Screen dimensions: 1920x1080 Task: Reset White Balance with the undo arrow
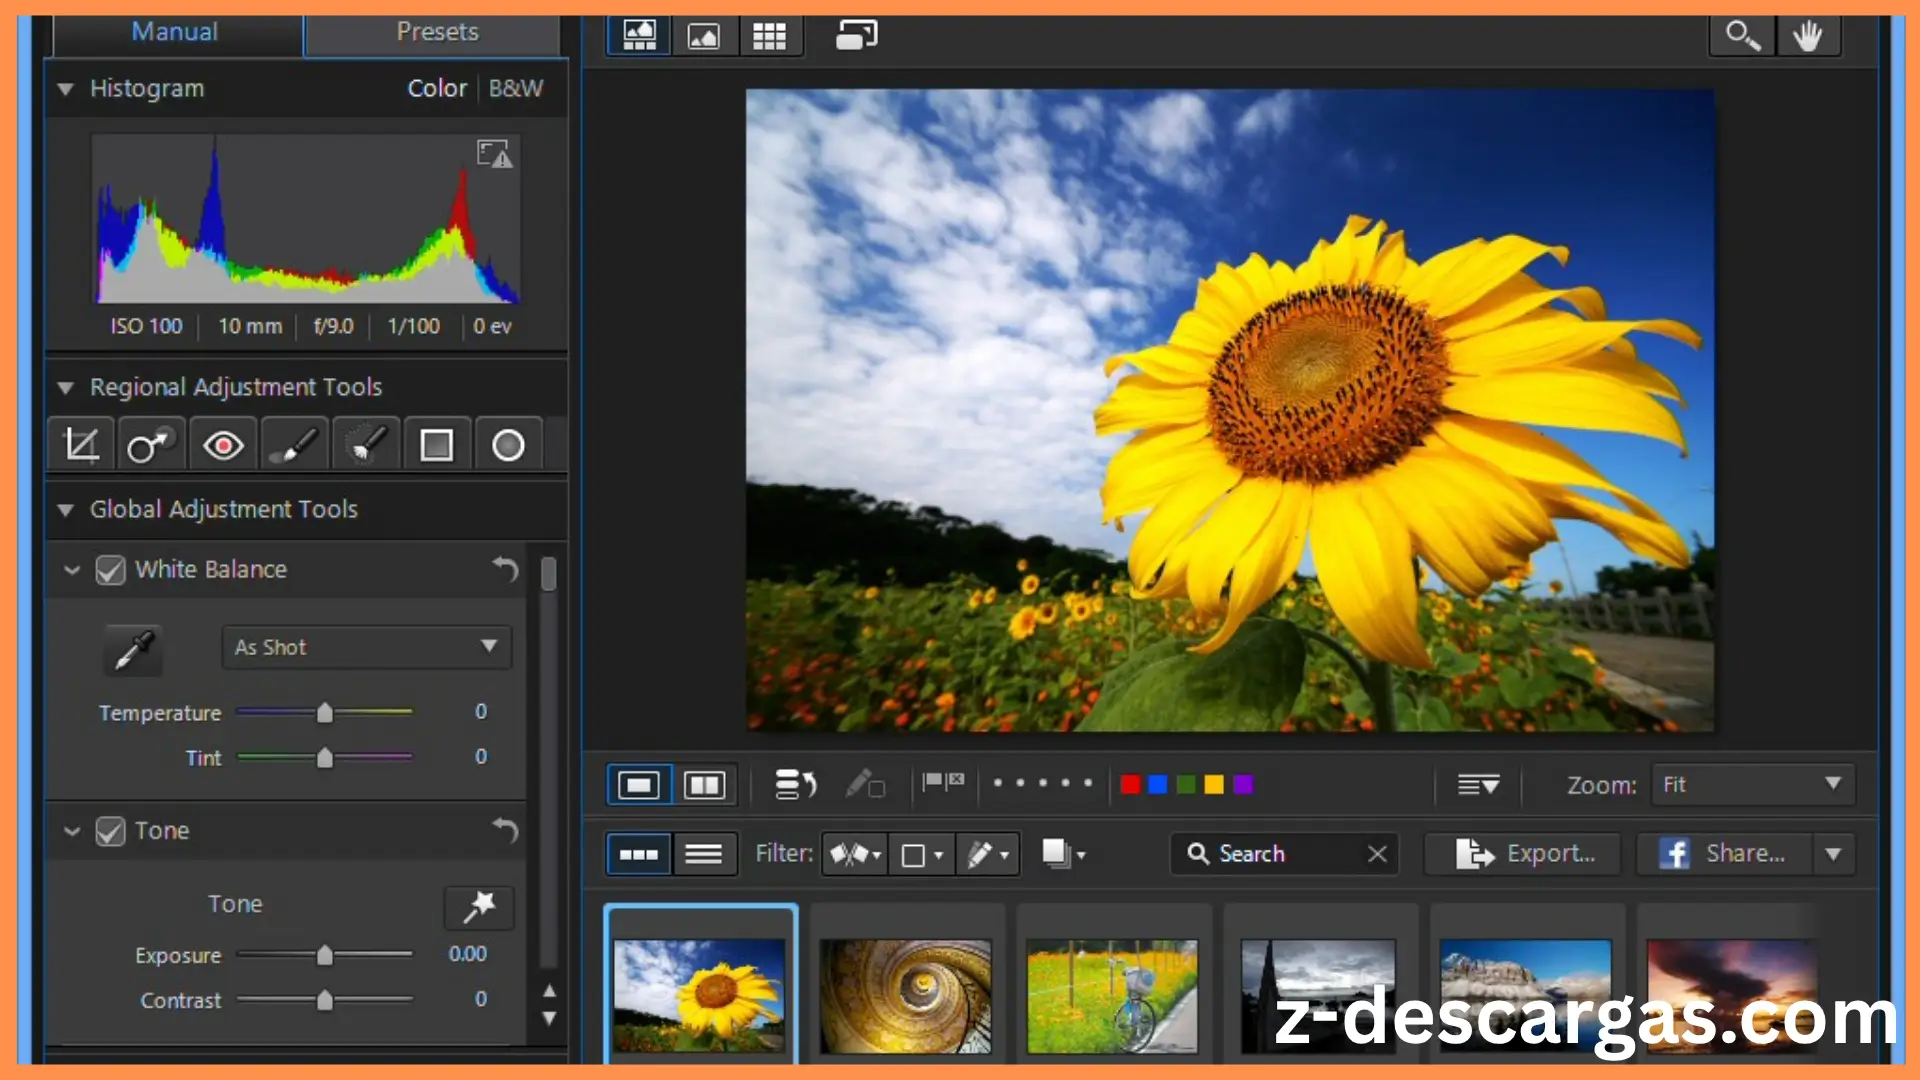coord(505,569)
